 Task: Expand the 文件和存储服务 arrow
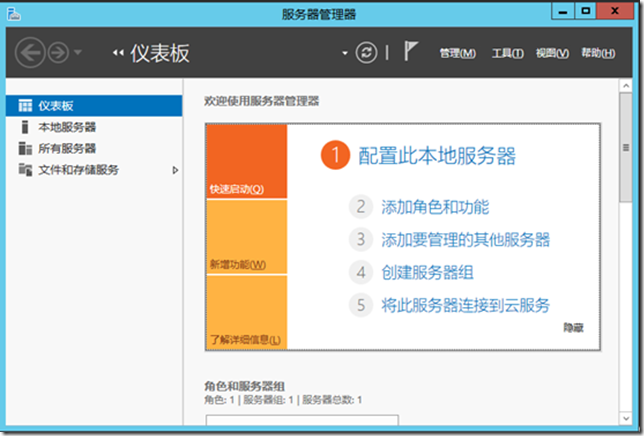click(x=175, y=170)
